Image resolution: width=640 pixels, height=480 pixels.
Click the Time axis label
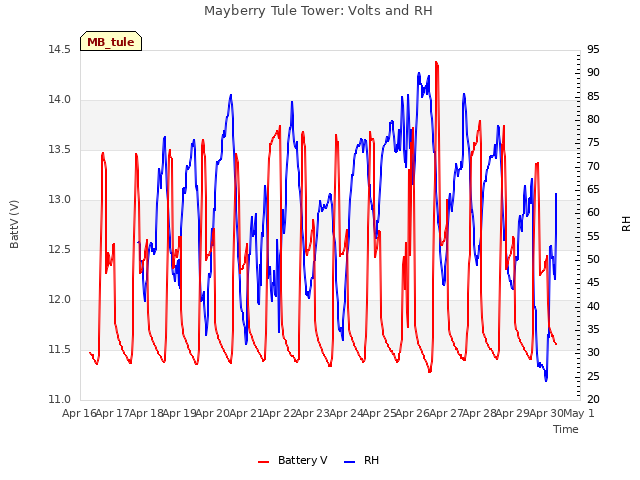click(x=566, y=429)
